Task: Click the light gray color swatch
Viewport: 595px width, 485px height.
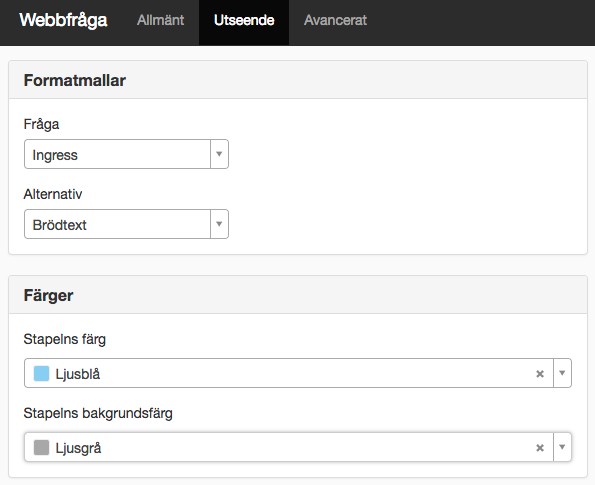Action: click(x=41, y=447)
